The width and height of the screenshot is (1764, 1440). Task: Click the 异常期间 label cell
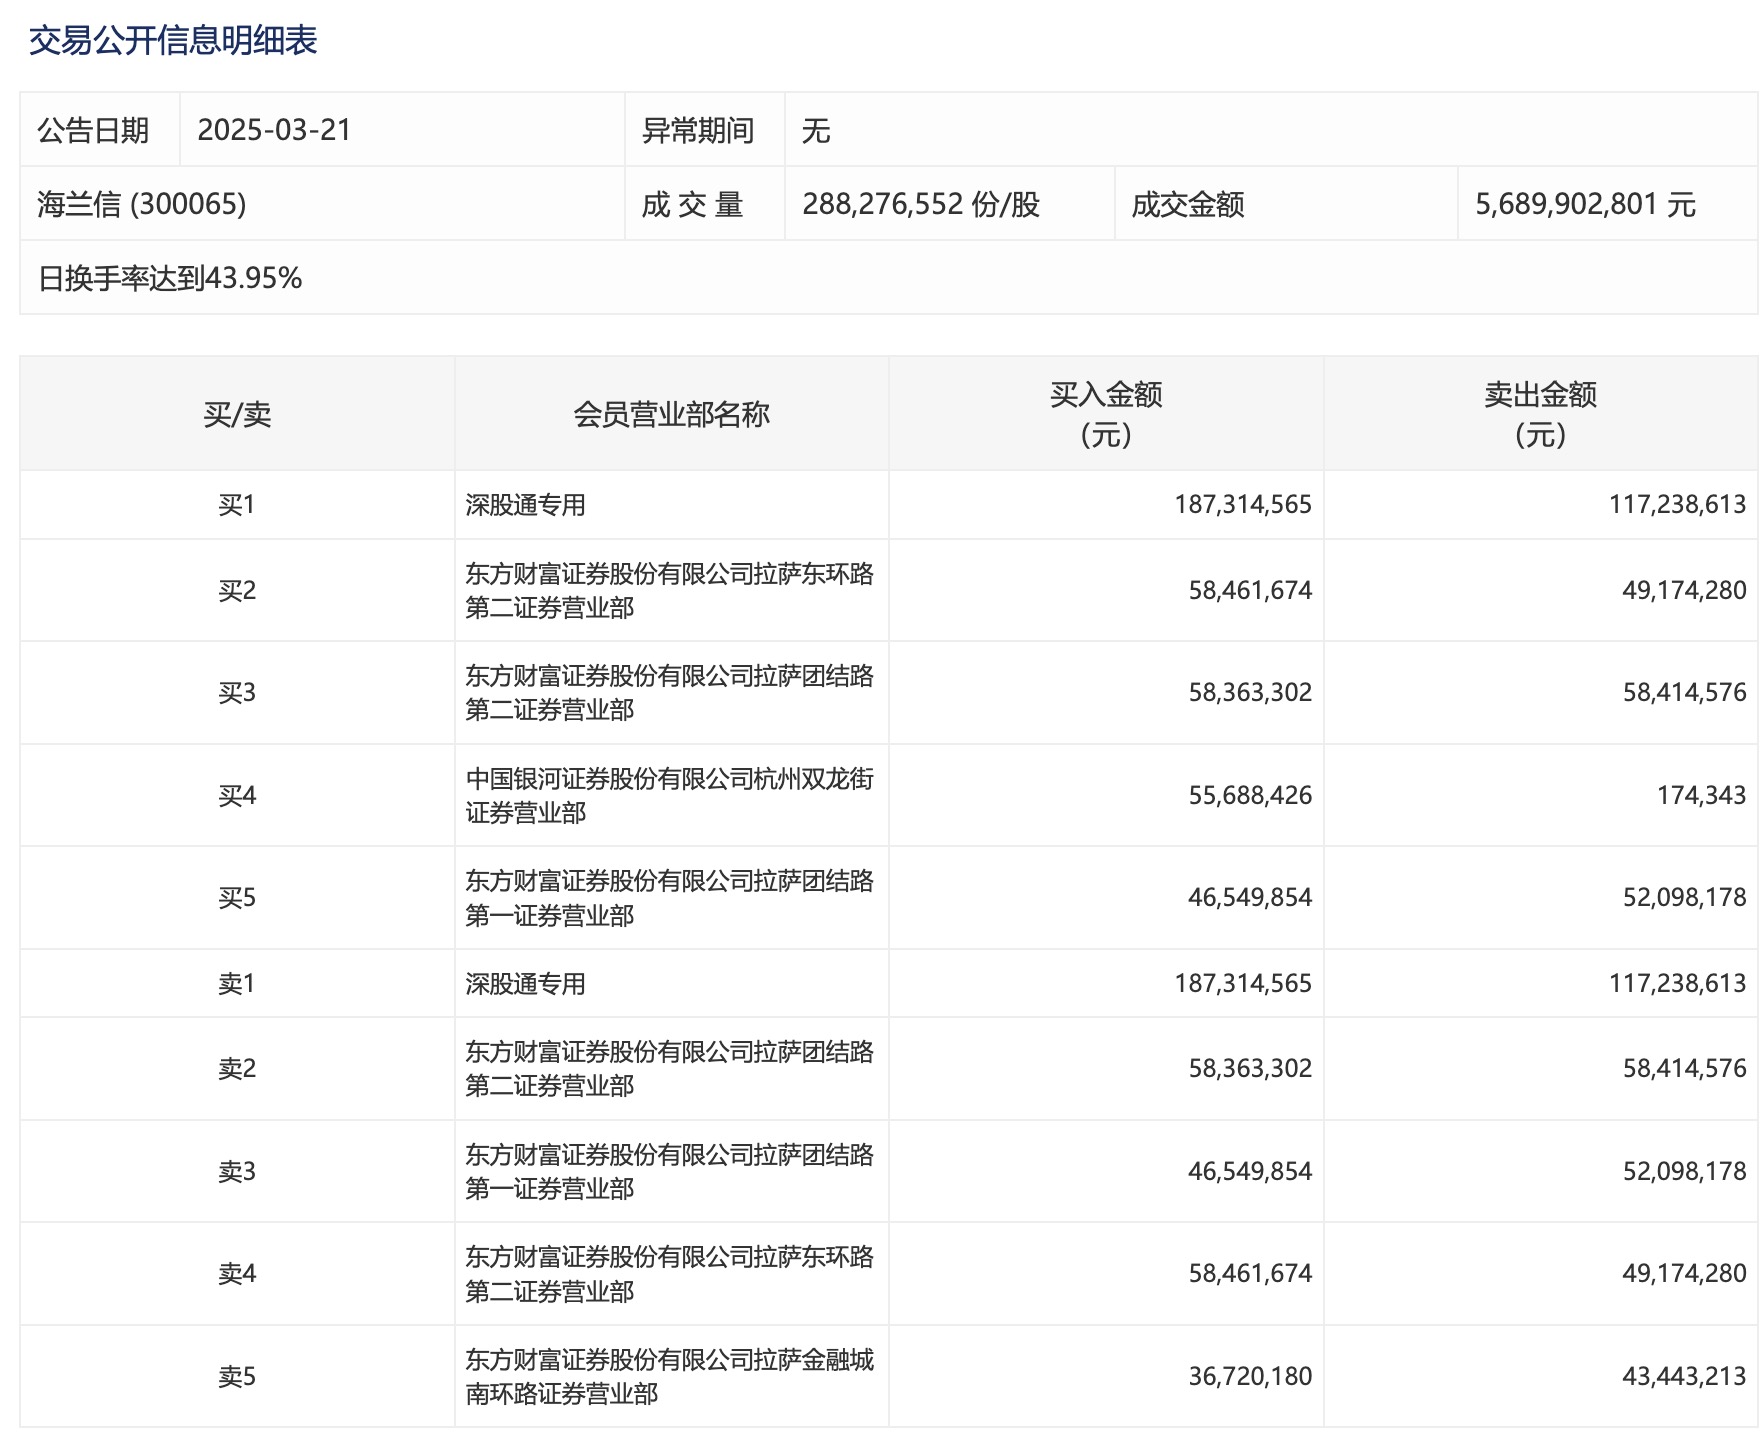(698, 130)
